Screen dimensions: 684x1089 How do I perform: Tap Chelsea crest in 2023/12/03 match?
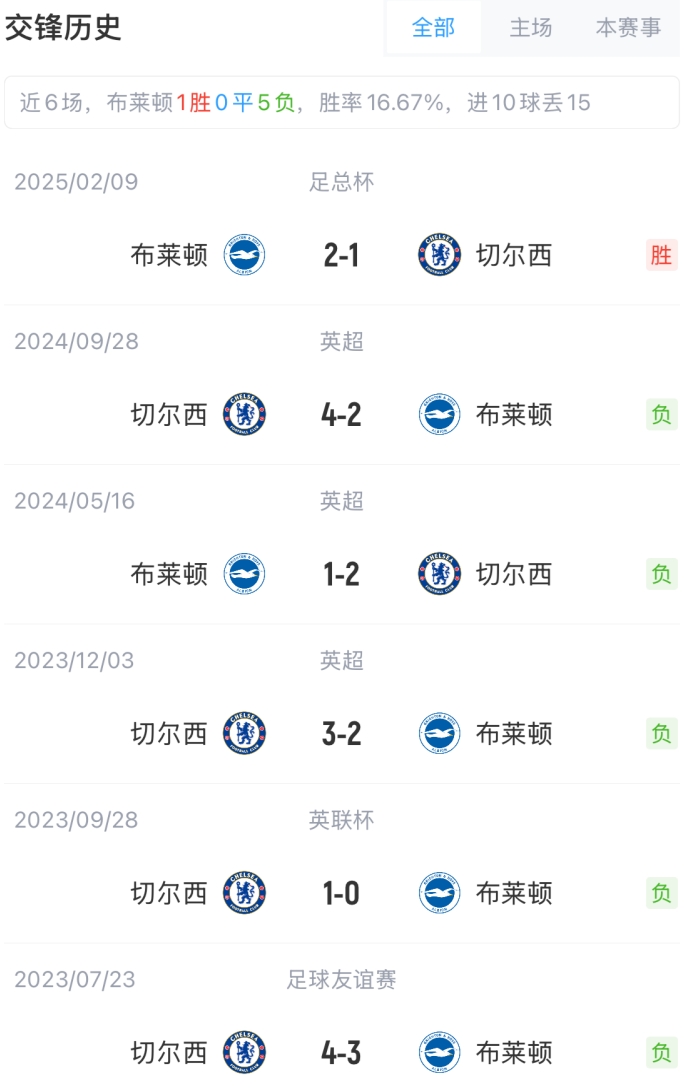(244, 734)
